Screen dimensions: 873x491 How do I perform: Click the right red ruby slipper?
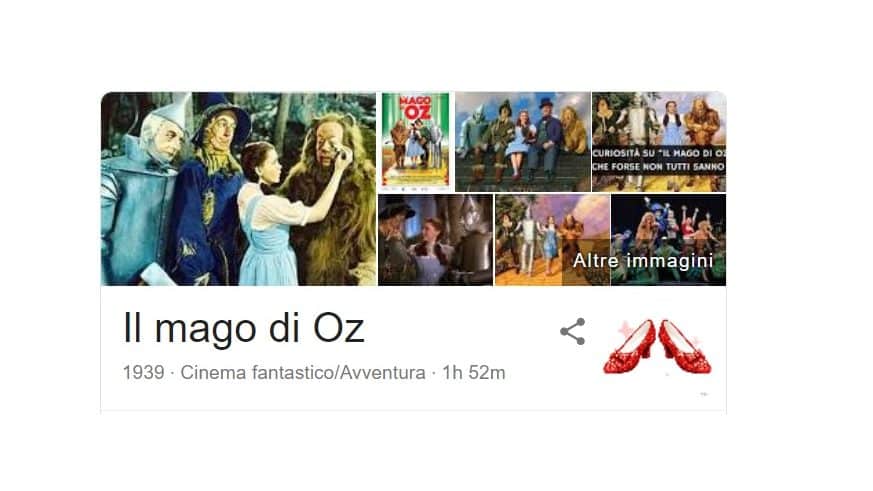click(x=685, y=346)
